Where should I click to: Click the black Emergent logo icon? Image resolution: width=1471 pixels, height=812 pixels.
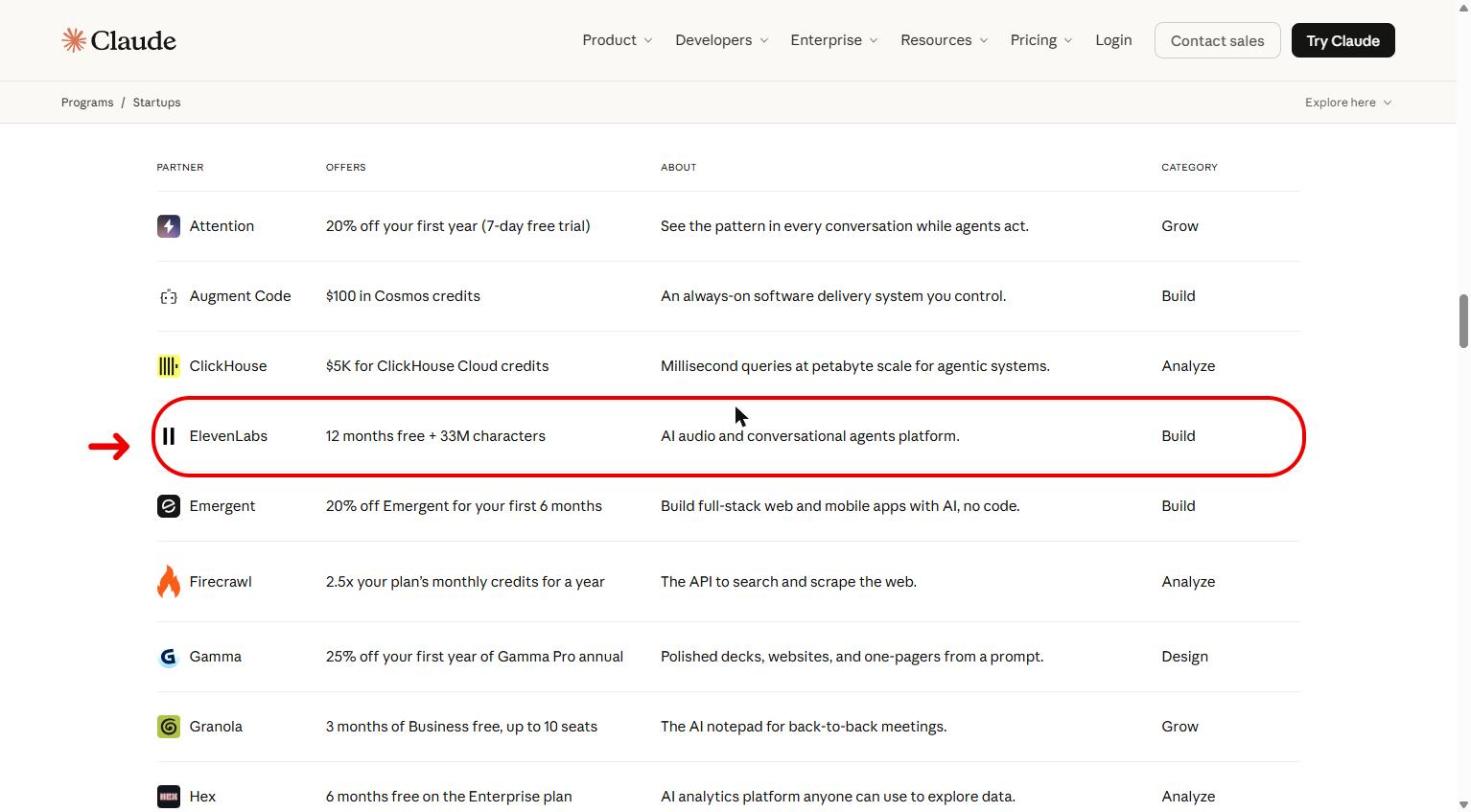168,506
